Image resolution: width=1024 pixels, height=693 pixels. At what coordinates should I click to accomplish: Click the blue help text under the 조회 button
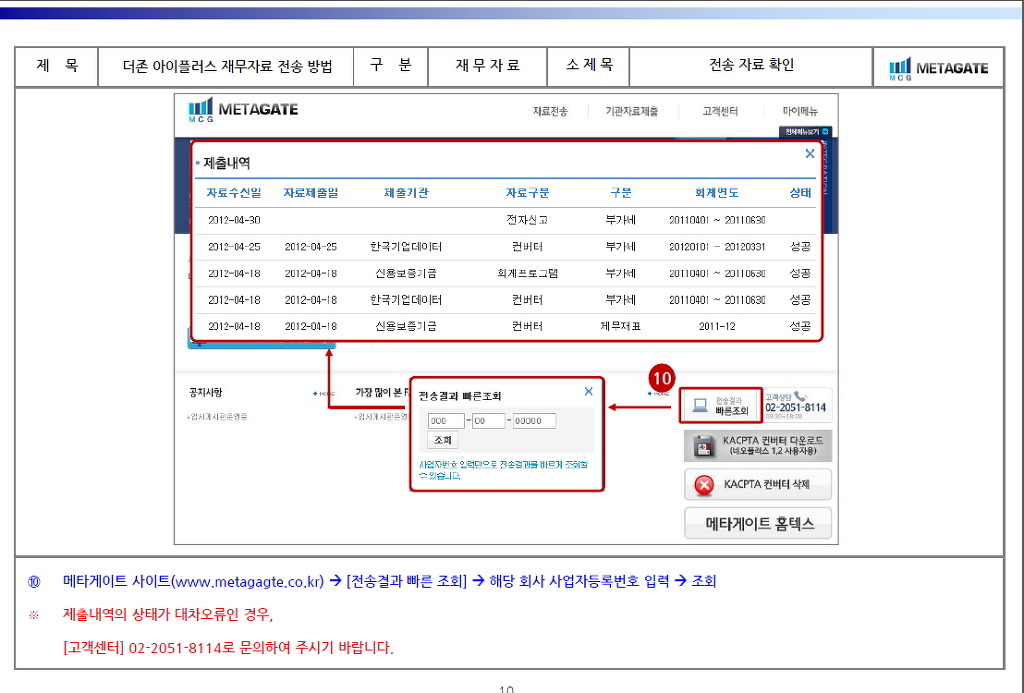tap(503, 470)
